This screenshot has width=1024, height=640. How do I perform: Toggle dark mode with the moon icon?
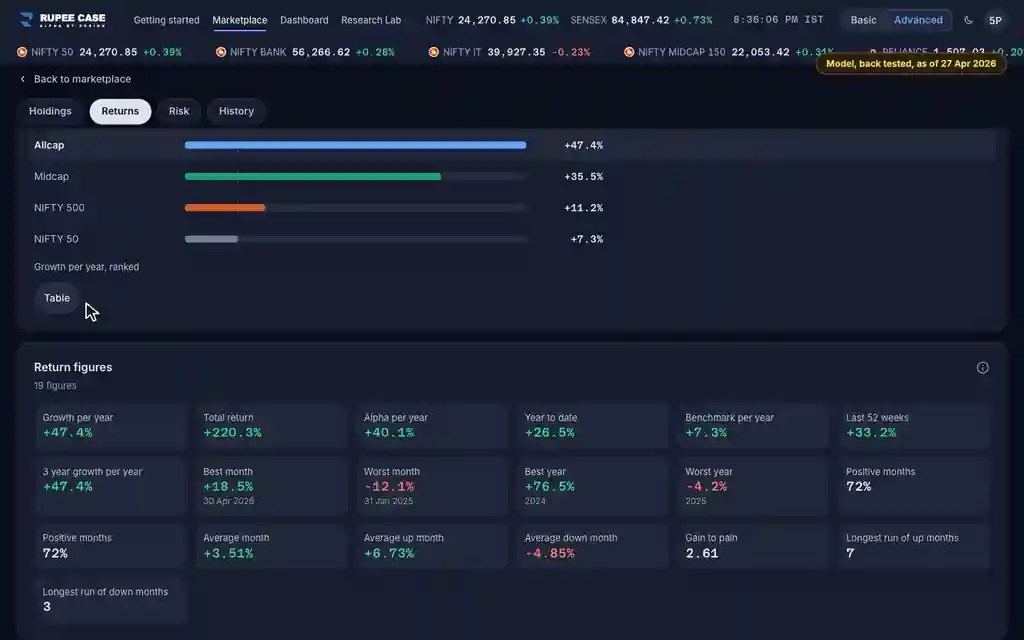(968, 20)
